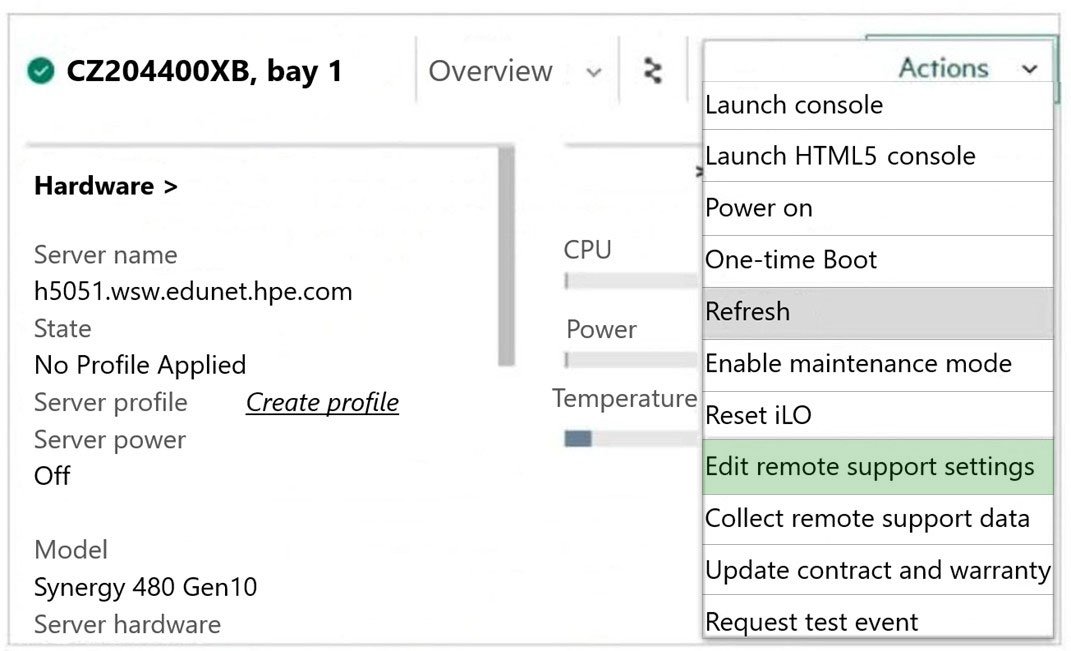
Task: Open the map view icon
Action: (x=653, y=71)
